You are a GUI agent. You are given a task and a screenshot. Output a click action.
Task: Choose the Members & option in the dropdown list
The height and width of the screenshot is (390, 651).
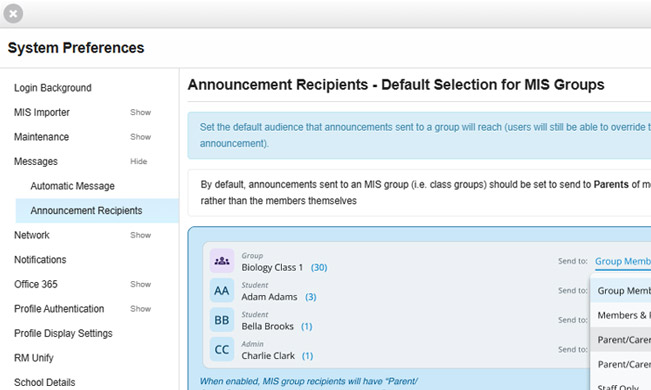pos(621,315)
